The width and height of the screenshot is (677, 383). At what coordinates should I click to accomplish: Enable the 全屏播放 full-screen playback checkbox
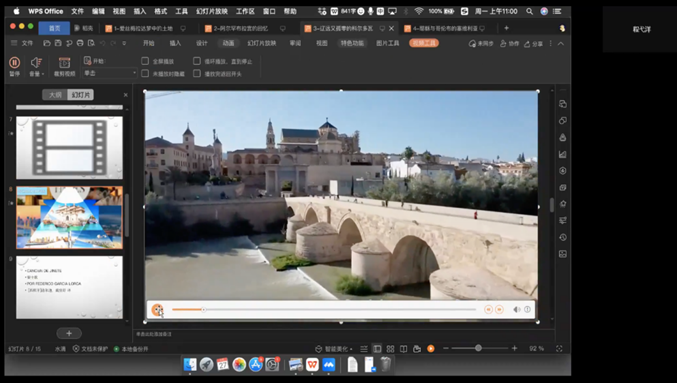[x=145, y=61]
